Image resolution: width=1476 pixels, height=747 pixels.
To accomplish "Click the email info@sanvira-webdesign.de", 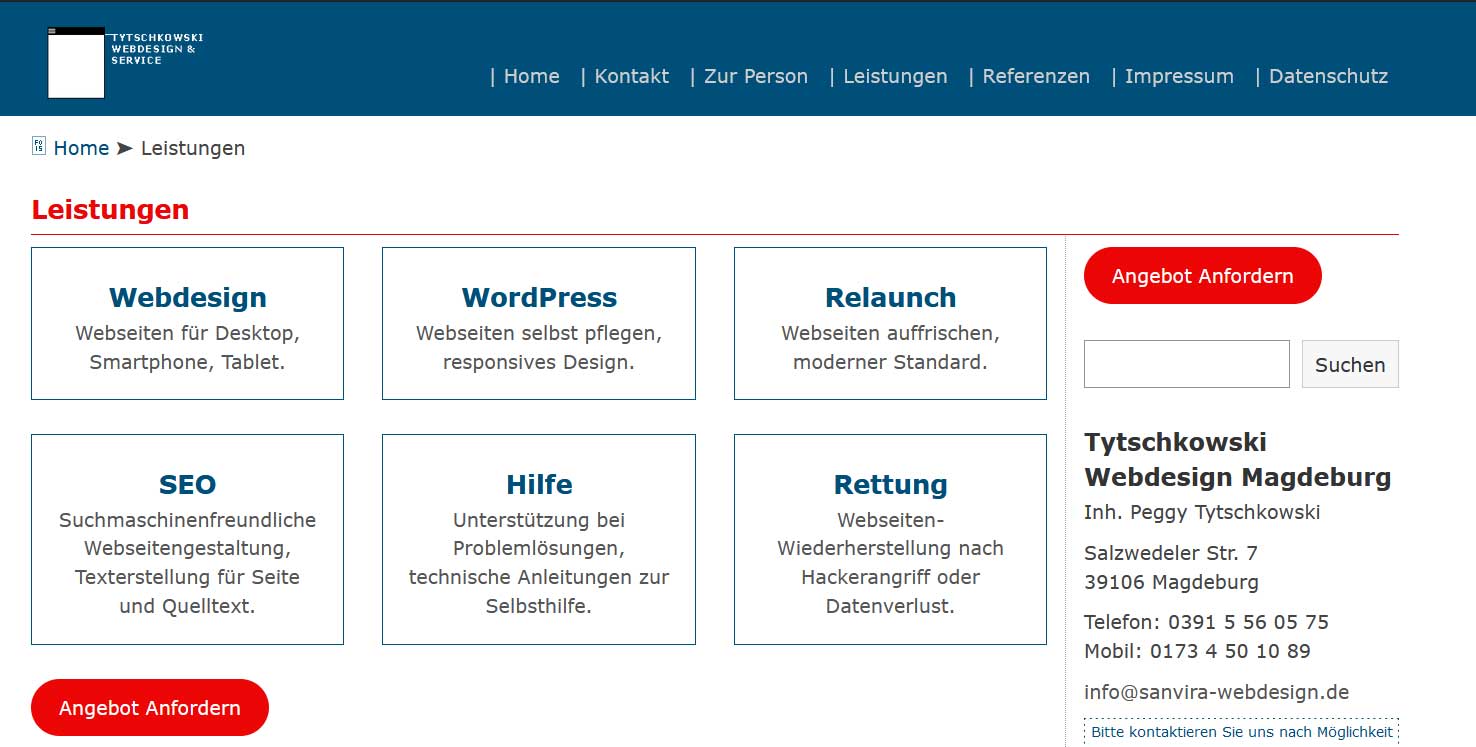I will click(x=1216, y=692).
